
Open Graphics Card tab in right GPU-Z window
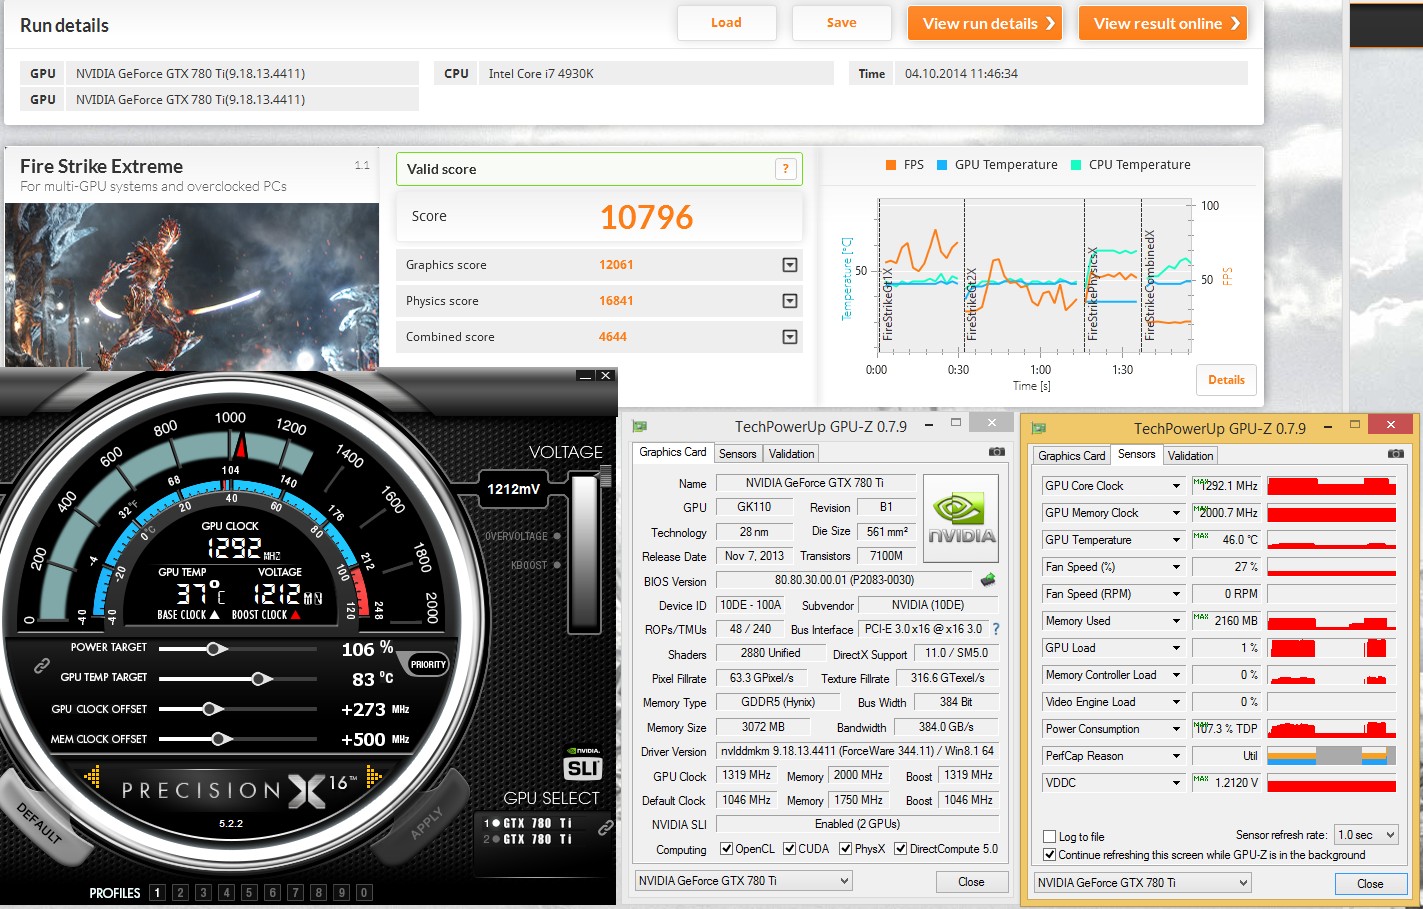[x=1072, y=456]
